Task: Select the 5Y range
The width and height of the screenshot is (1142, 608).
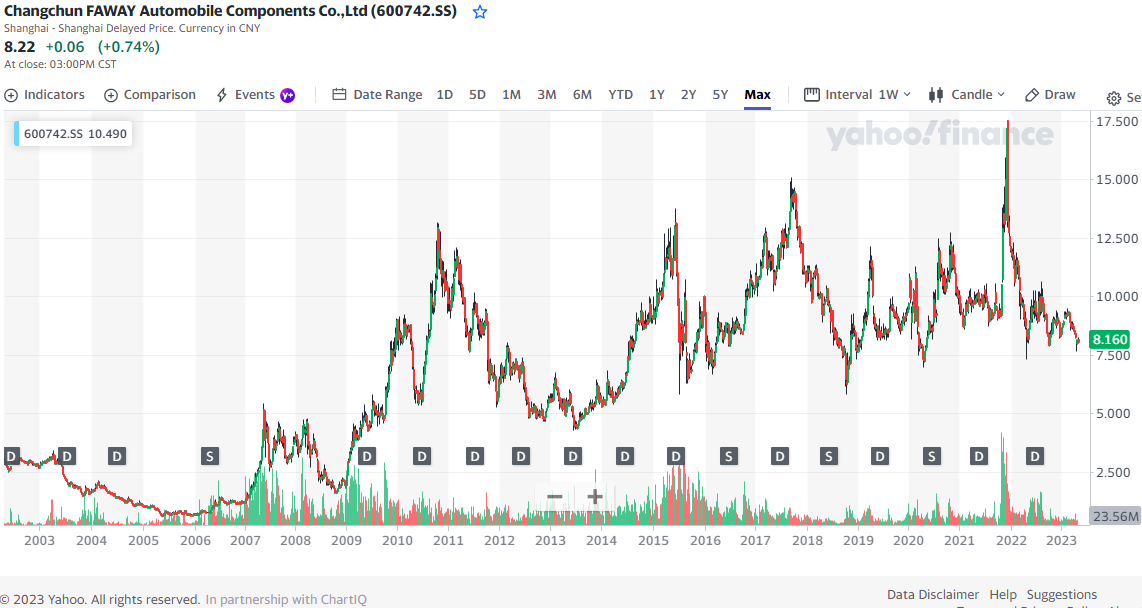Action: click(720, 95)
